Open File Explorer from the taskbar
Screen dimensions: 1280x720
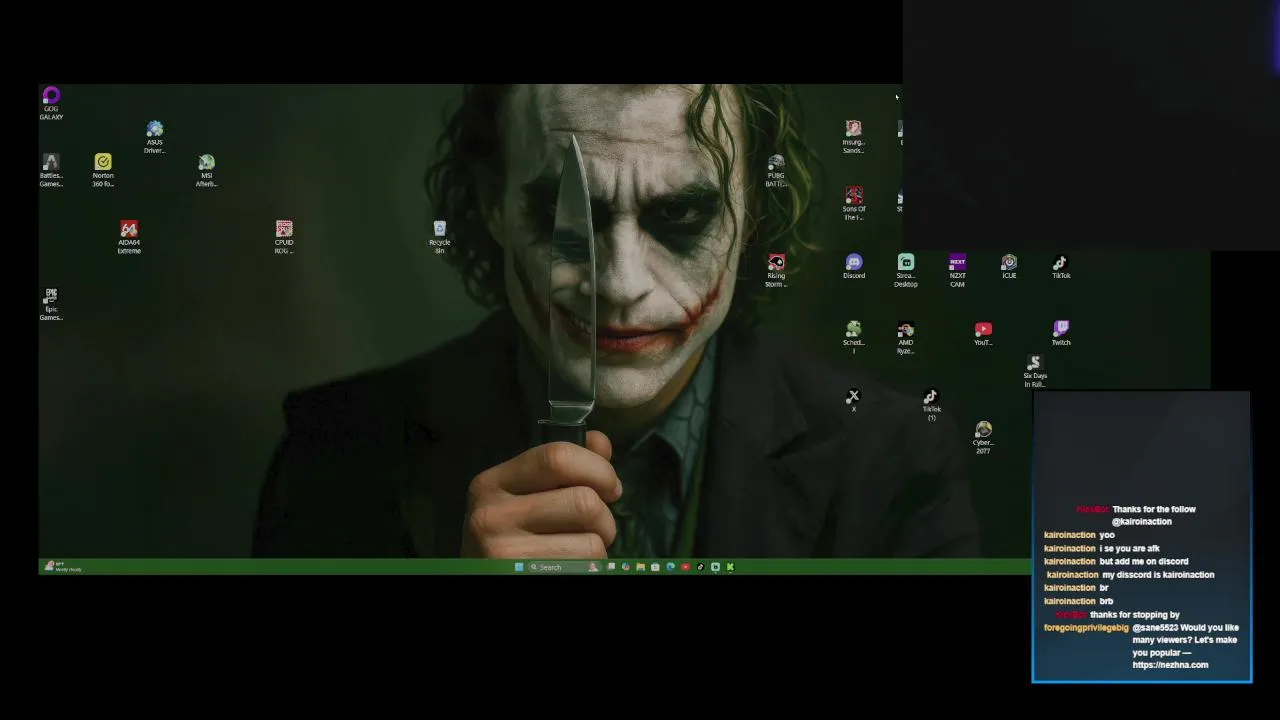tap(640, 567)
